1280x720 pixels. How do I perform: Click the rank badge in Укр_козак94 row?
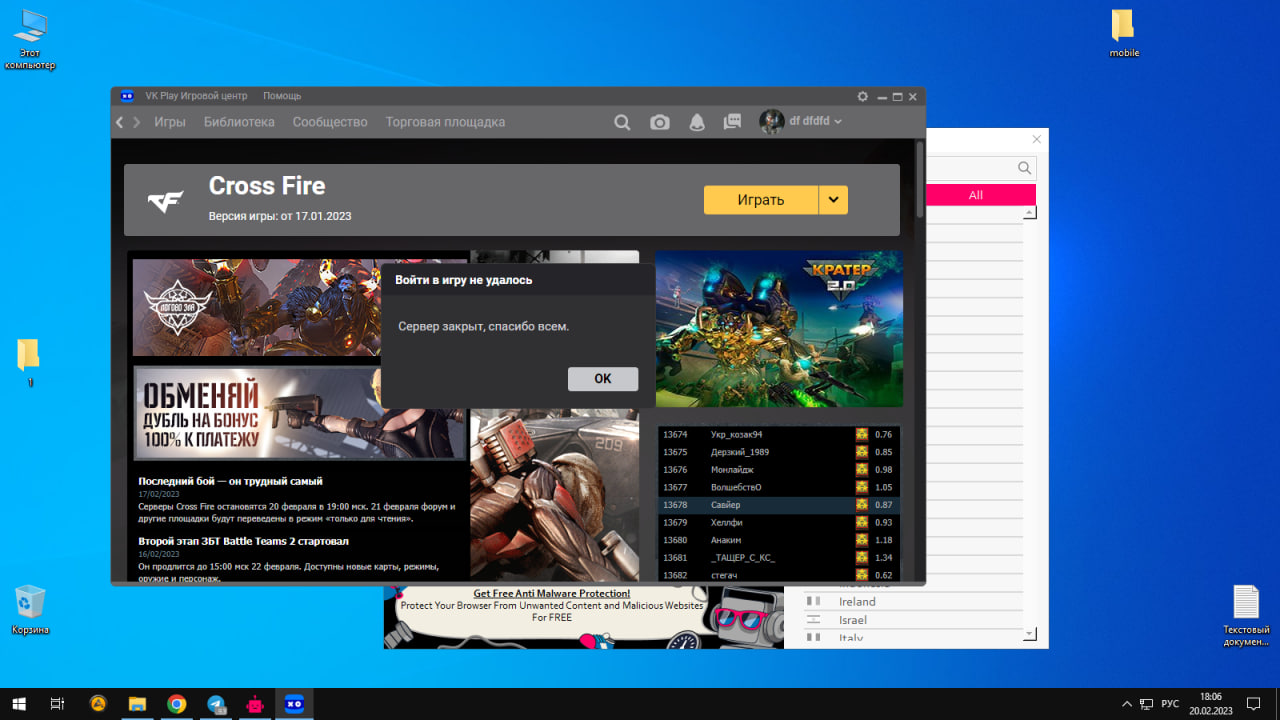point(861,434)
